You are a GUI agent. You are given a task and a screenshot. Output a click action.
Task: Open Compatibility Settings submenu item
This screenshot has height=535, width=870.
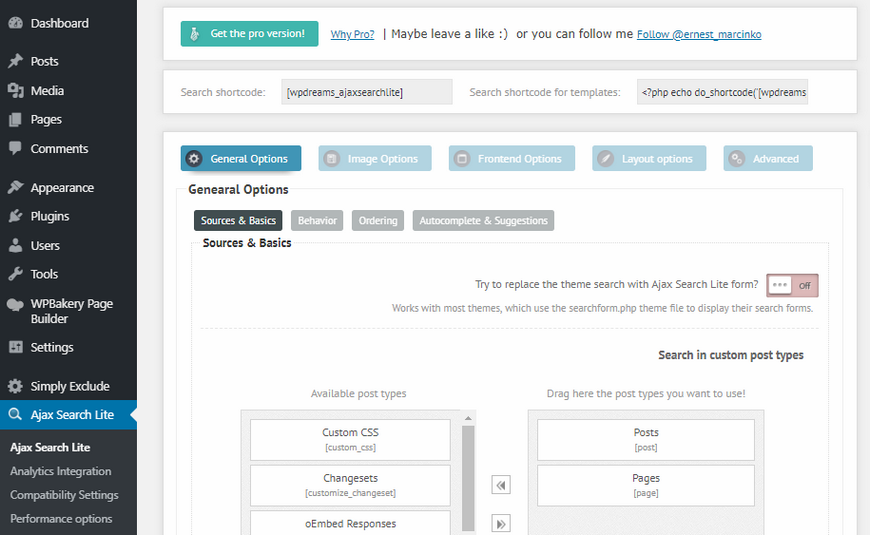(64, 495)
